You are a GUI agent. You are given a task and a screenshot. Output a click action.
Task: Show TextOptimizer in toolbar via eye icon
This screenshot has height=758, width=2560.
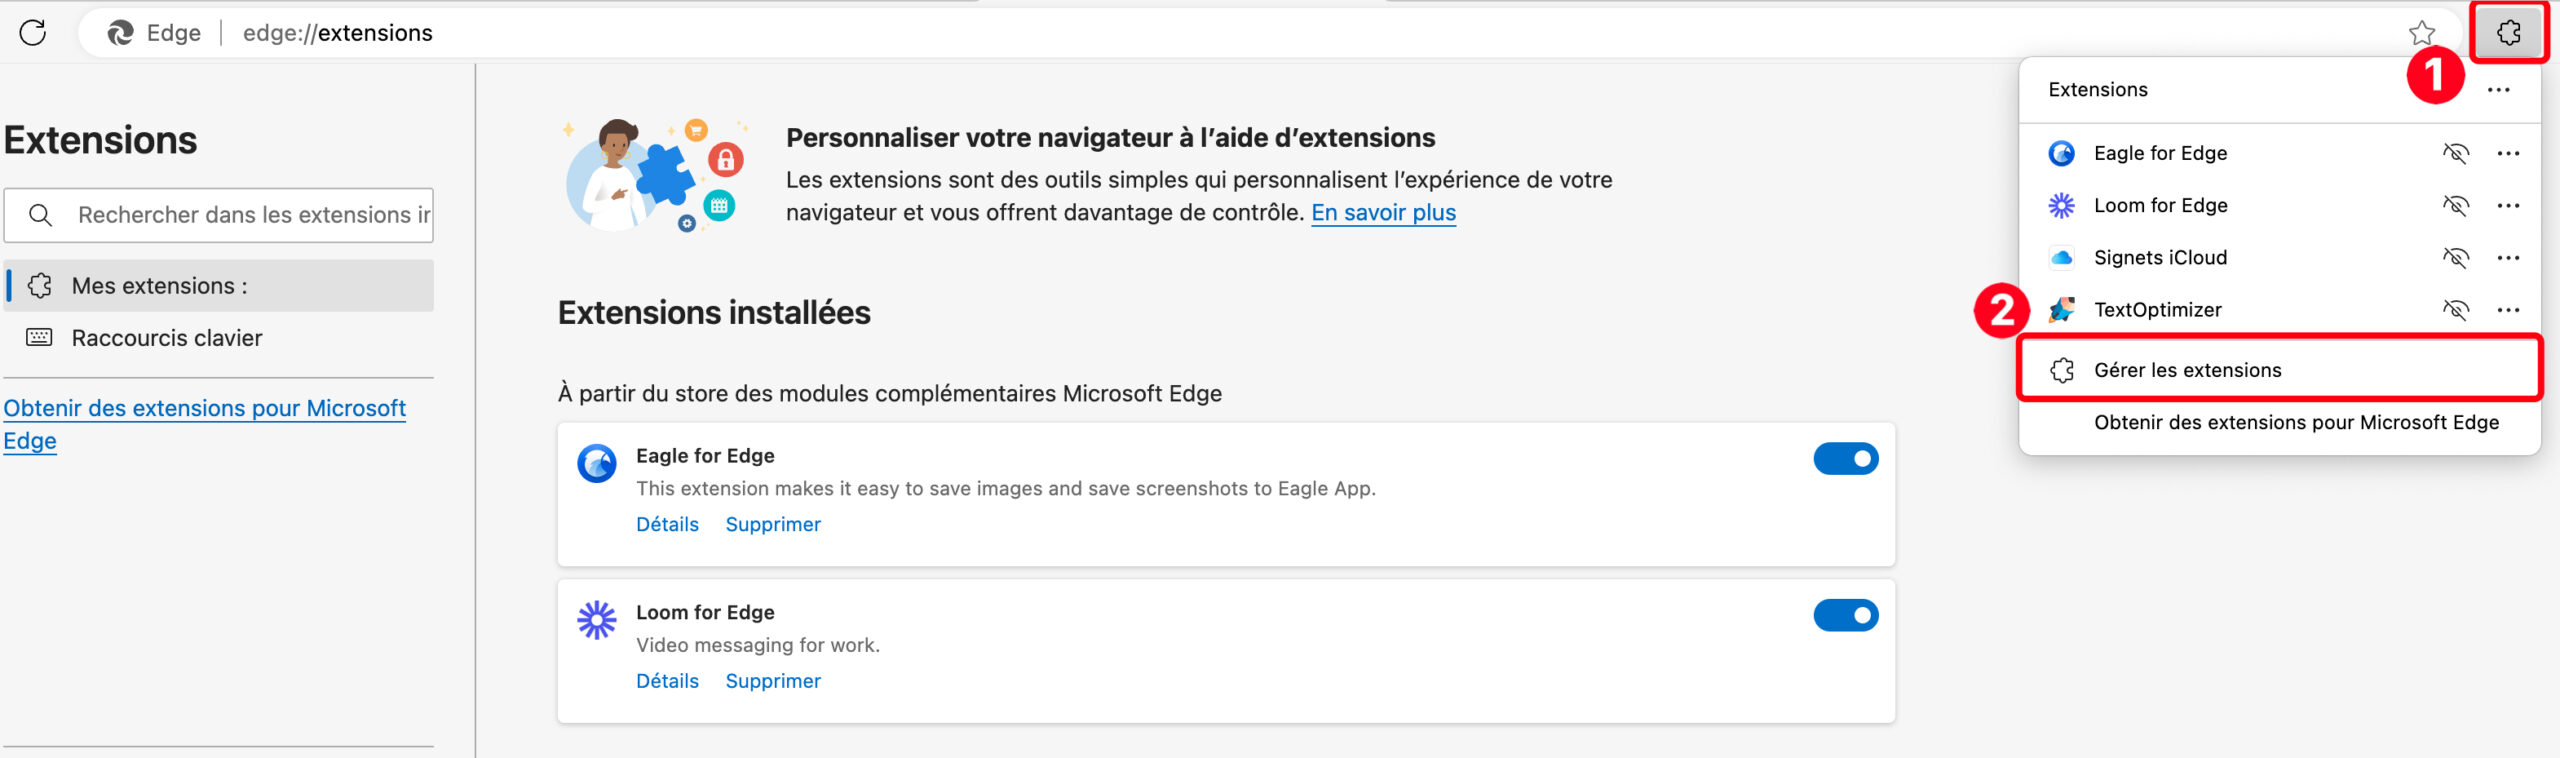coord(2455,309)
